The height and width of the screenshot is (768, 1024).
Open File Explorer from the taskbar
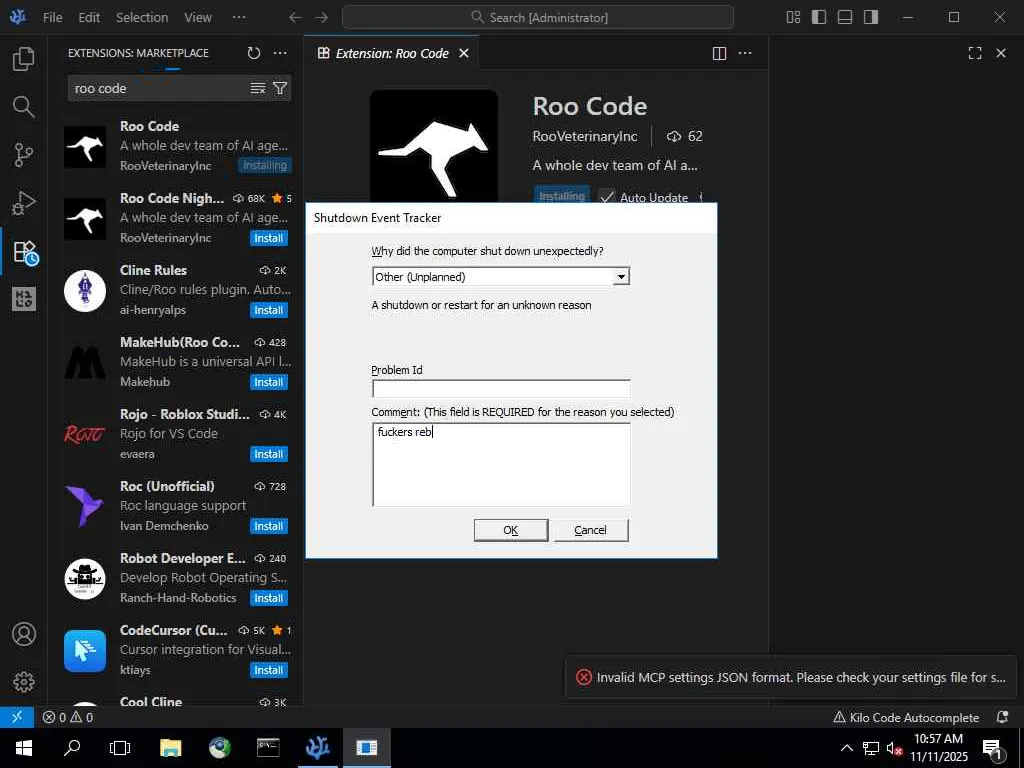click(170, 748)
